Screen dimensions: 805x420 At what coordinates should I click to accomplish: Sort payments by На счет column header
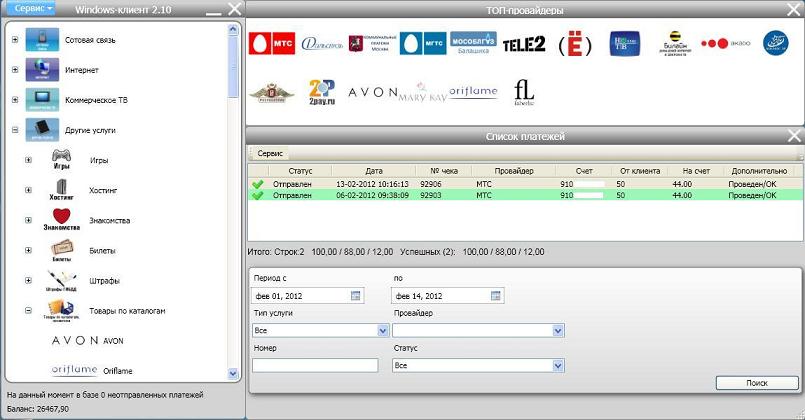(x=696, y=171)
